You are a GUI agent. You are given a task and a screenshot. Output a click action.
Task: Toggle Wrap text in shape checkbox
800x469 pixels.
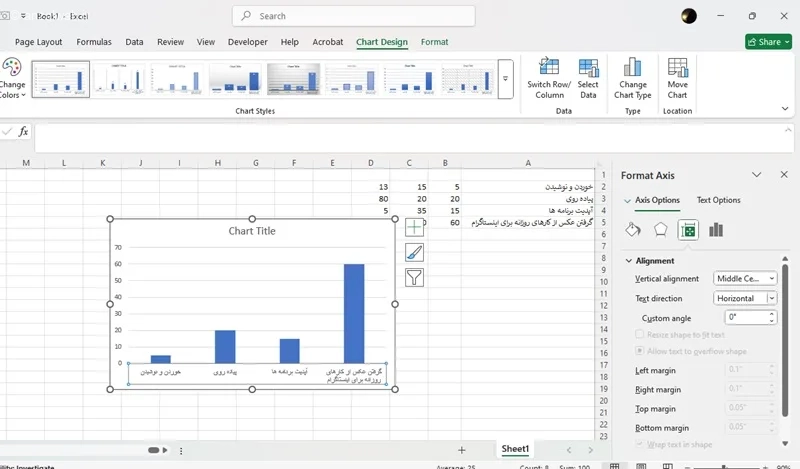click(x=640, y=444)
